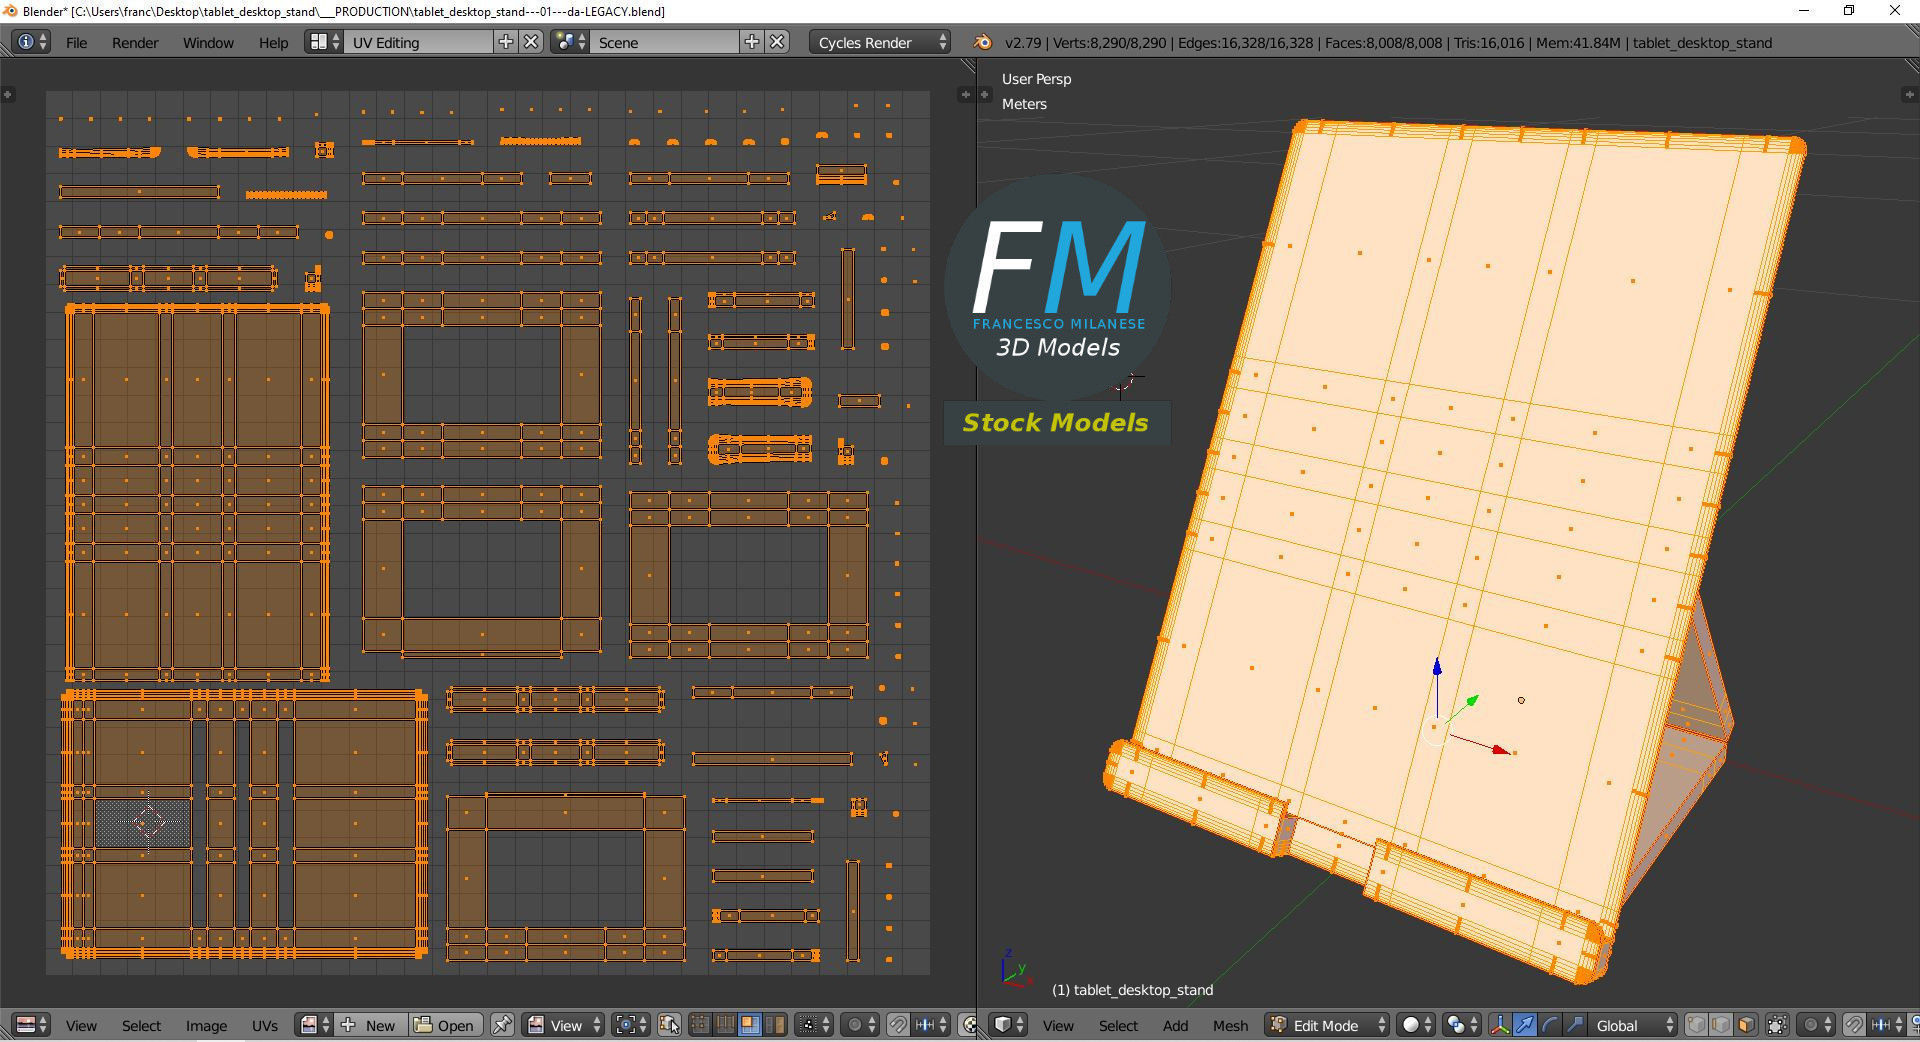Select UV island selection mode
The image size is (1920, 1042).
[x=774, y=1025]
